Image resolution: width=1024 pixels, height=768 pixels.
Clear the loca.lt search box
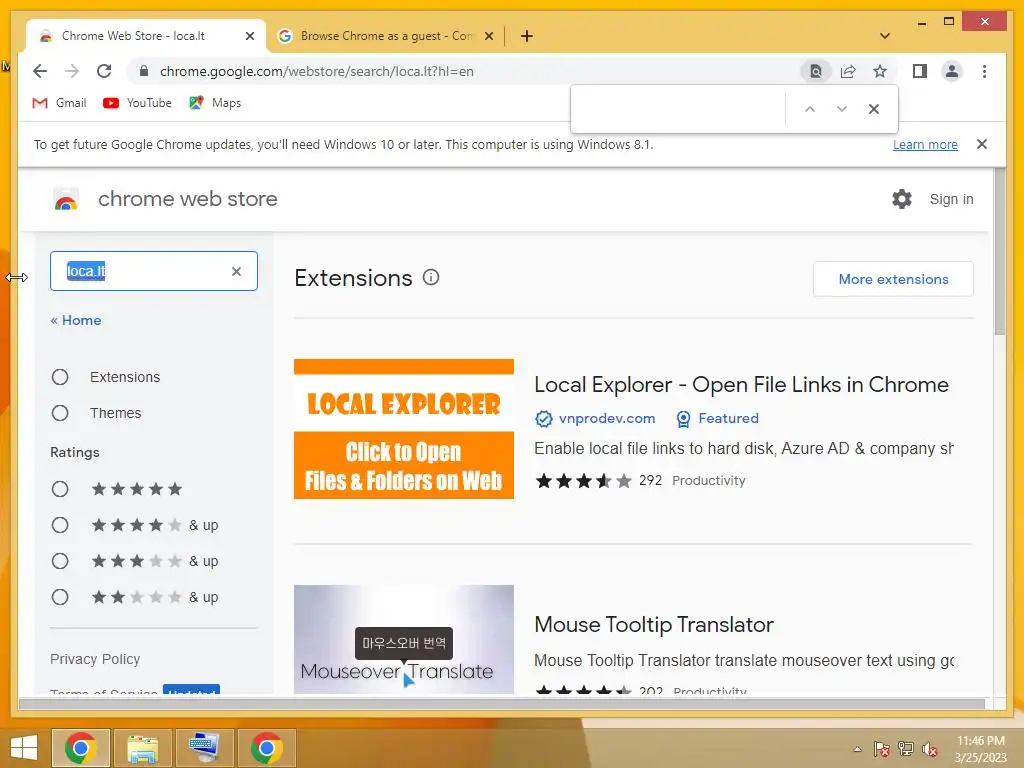coord(236,271)
